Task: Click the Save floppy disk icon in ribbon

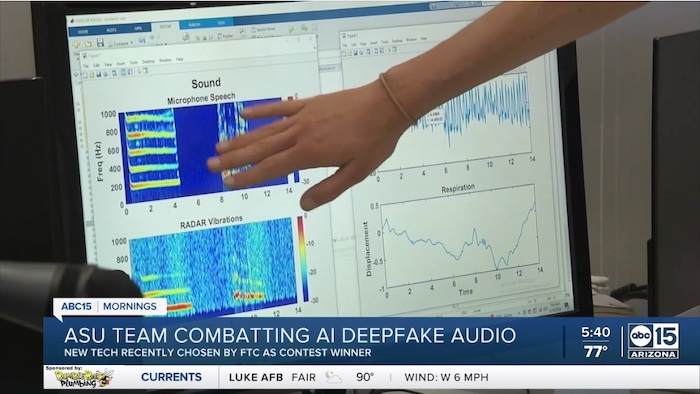Action: point(100,42)
